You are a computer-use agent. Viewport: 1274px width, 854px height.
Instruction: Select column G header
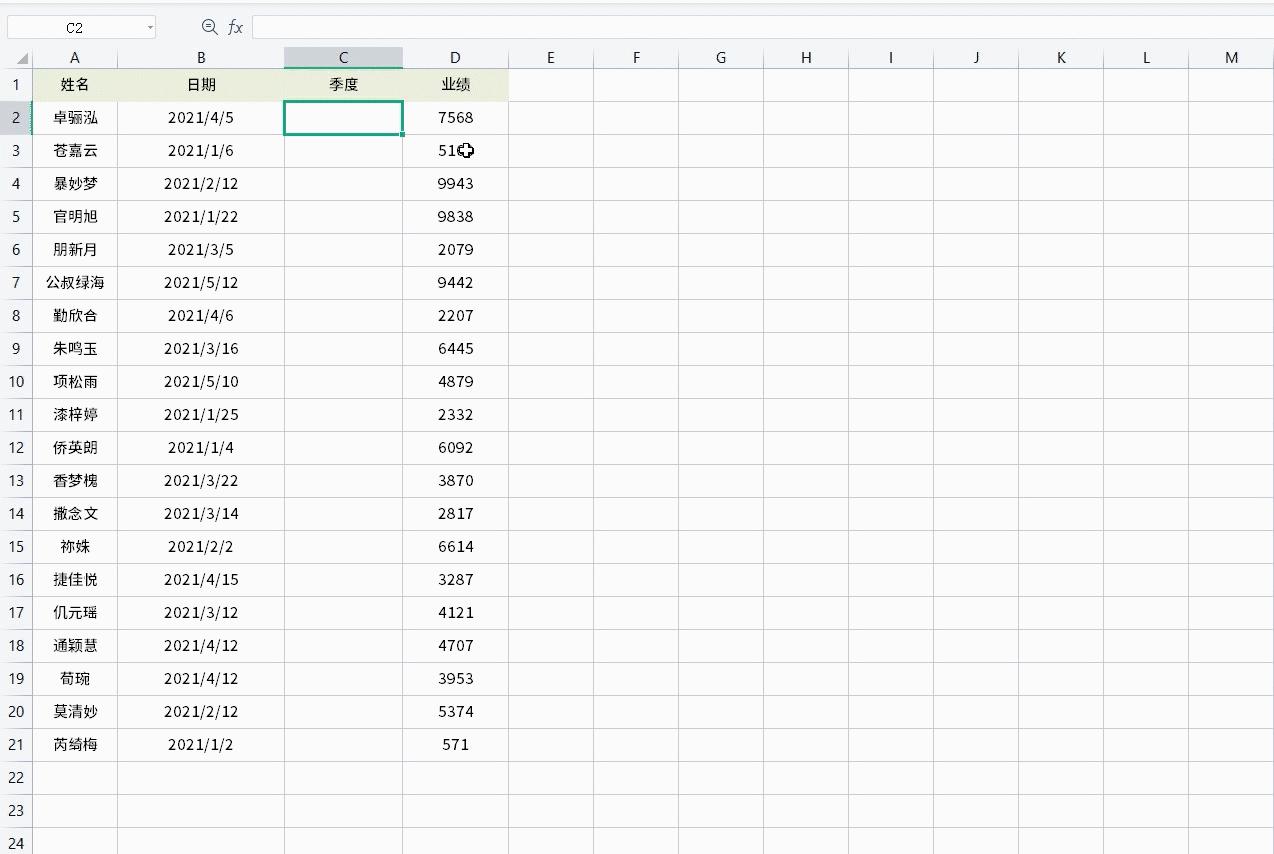(721, 58)
